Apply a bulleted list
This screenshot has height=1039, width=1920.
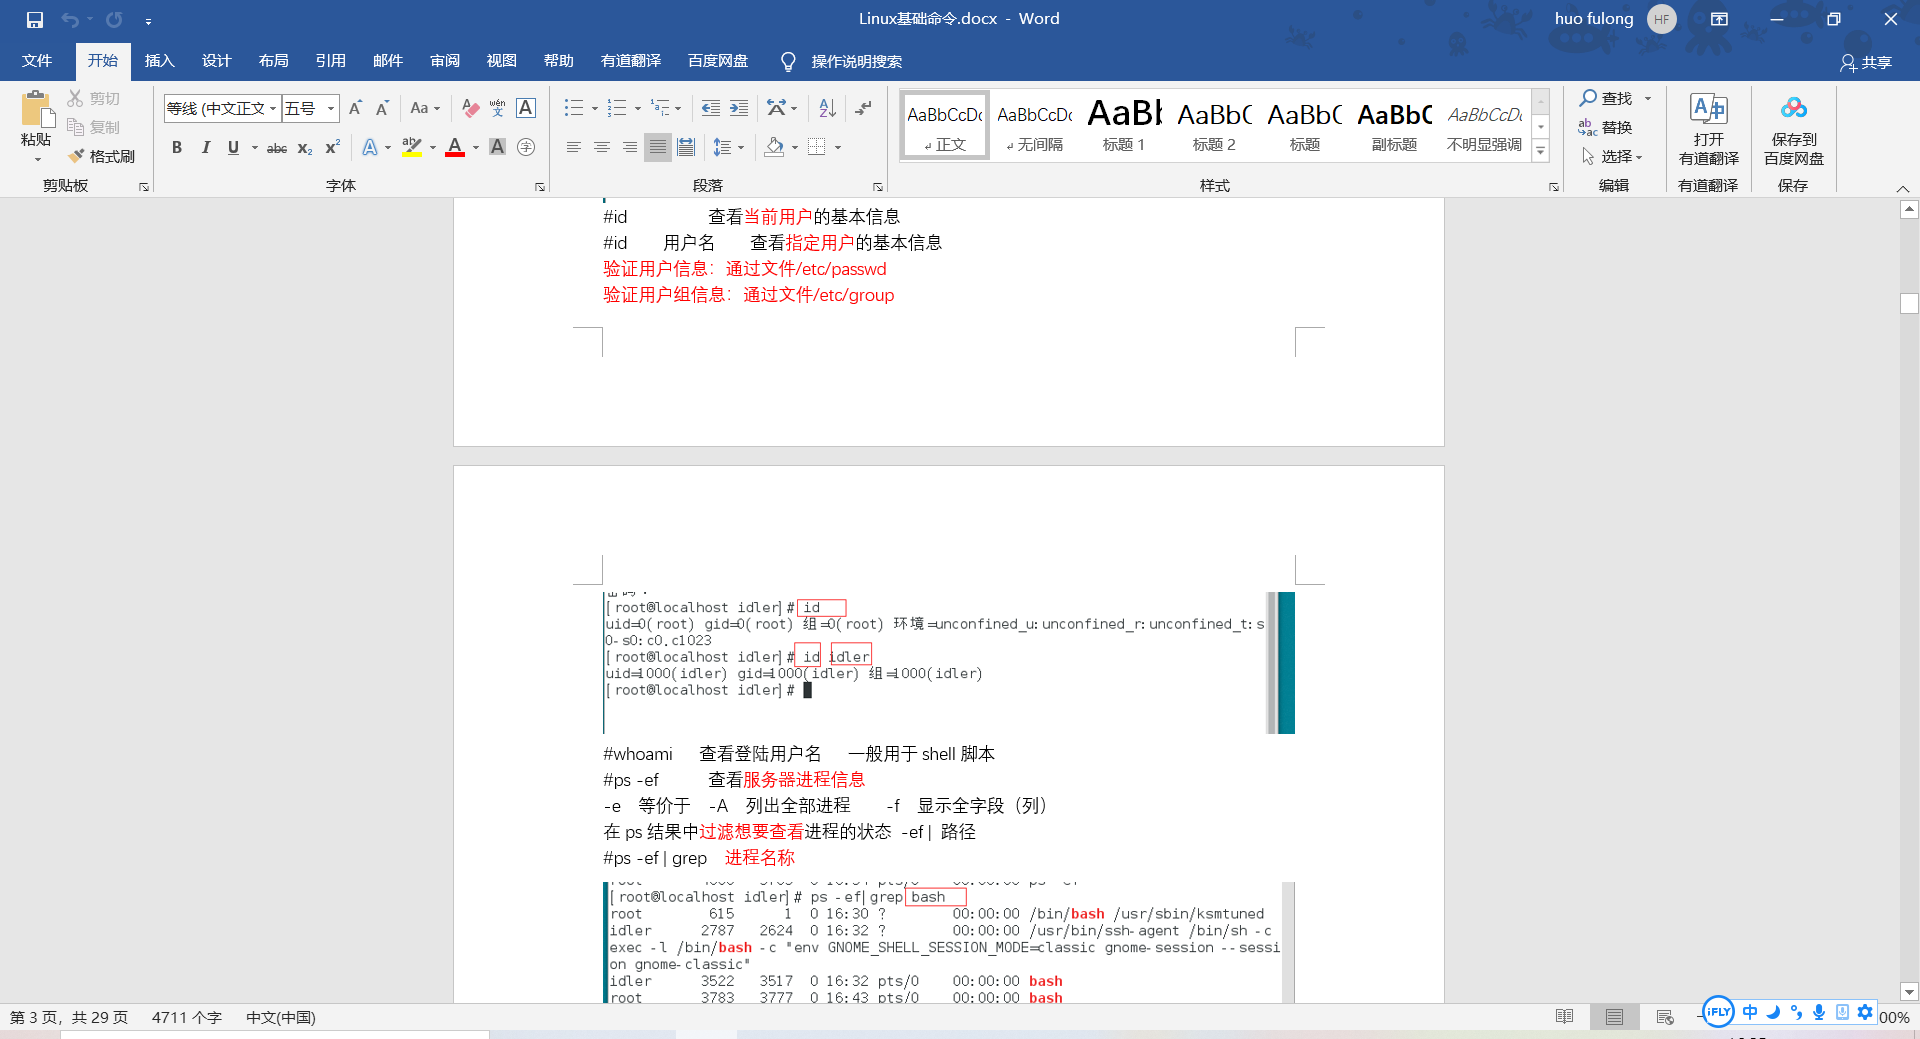coord(573,108)
